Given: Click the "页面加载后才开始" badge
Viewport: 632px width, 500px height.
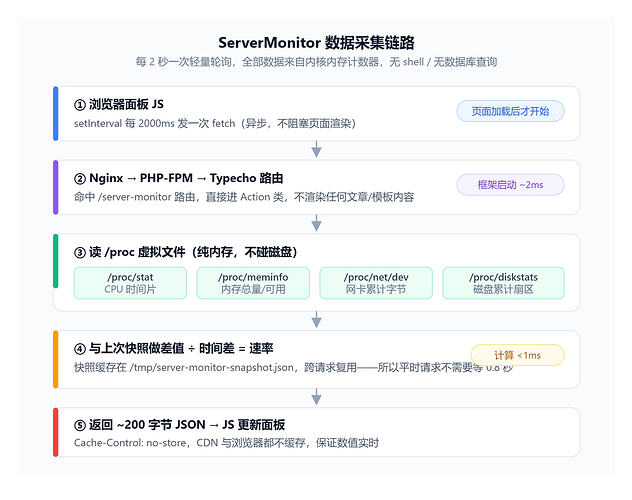Looking at the screenshot, I should tap(510, 111).
